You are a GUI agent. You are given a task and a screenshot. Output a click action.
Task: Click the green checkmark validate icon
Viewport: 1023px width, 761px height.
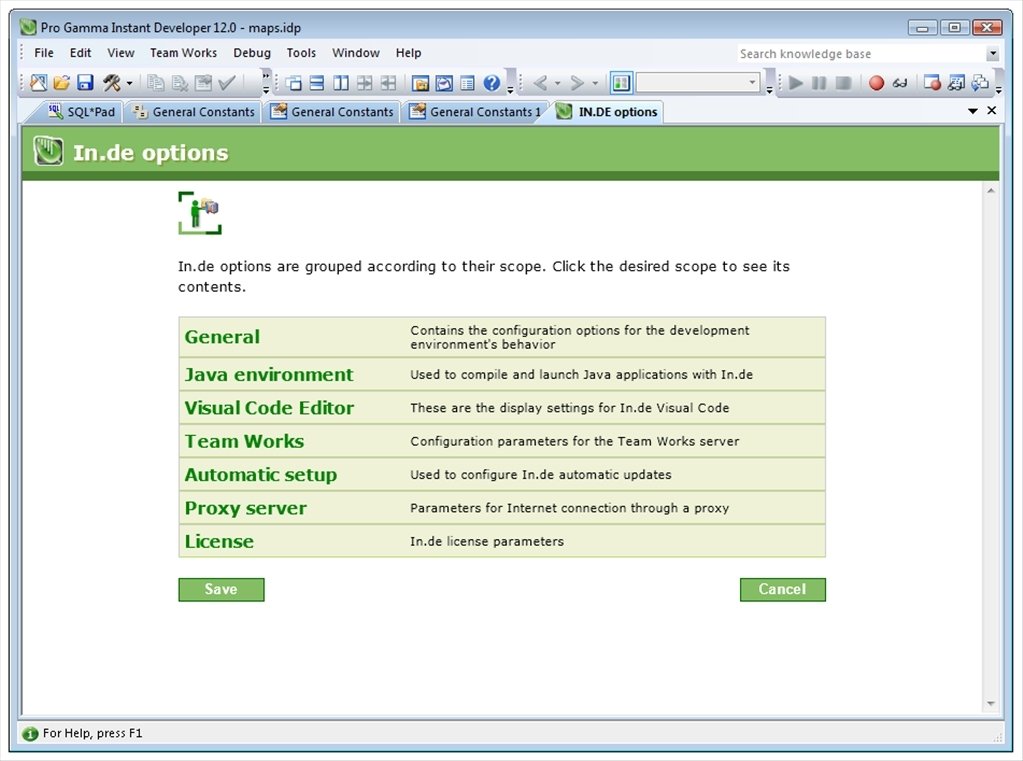pos(225,81)
